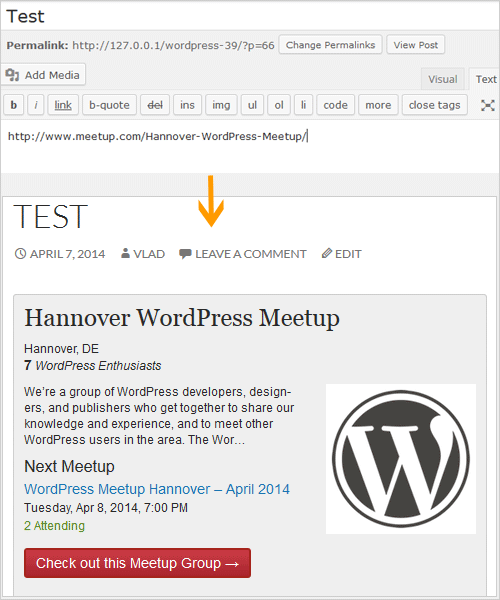Click the EDIT post link
Screen dimensions: 500x600
[x=348, y=254]
